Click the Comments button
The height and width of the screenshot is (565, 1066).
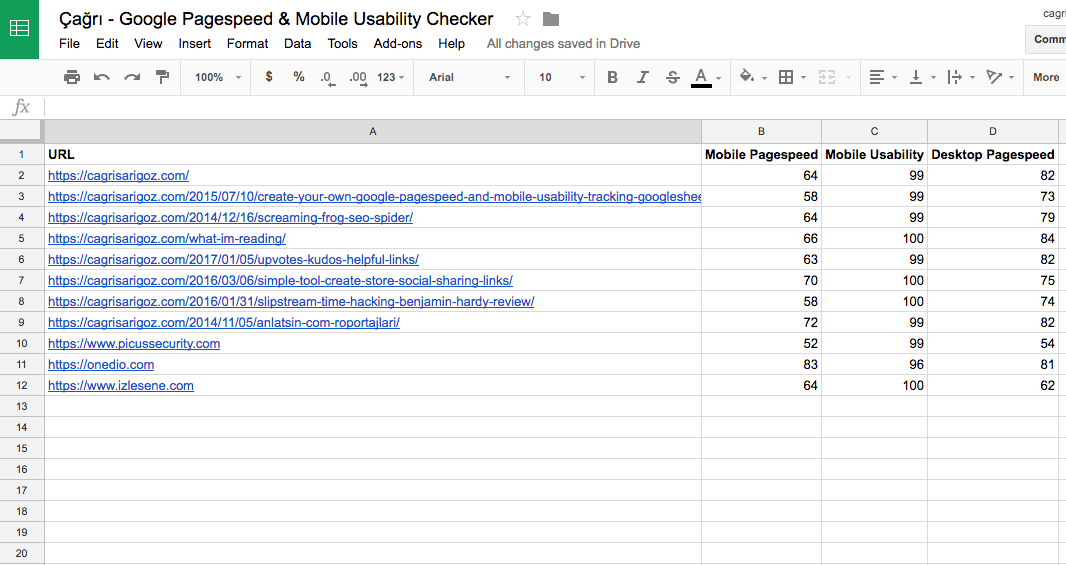[x=1046, y=39]
